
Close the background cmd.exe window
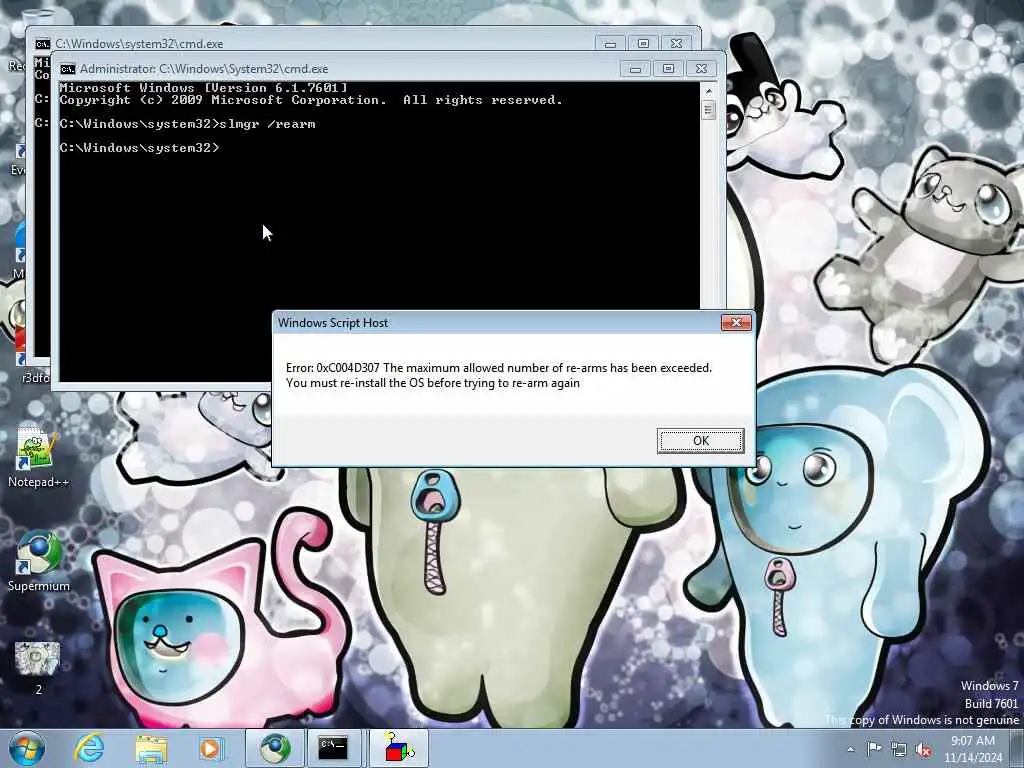[677, 44]
